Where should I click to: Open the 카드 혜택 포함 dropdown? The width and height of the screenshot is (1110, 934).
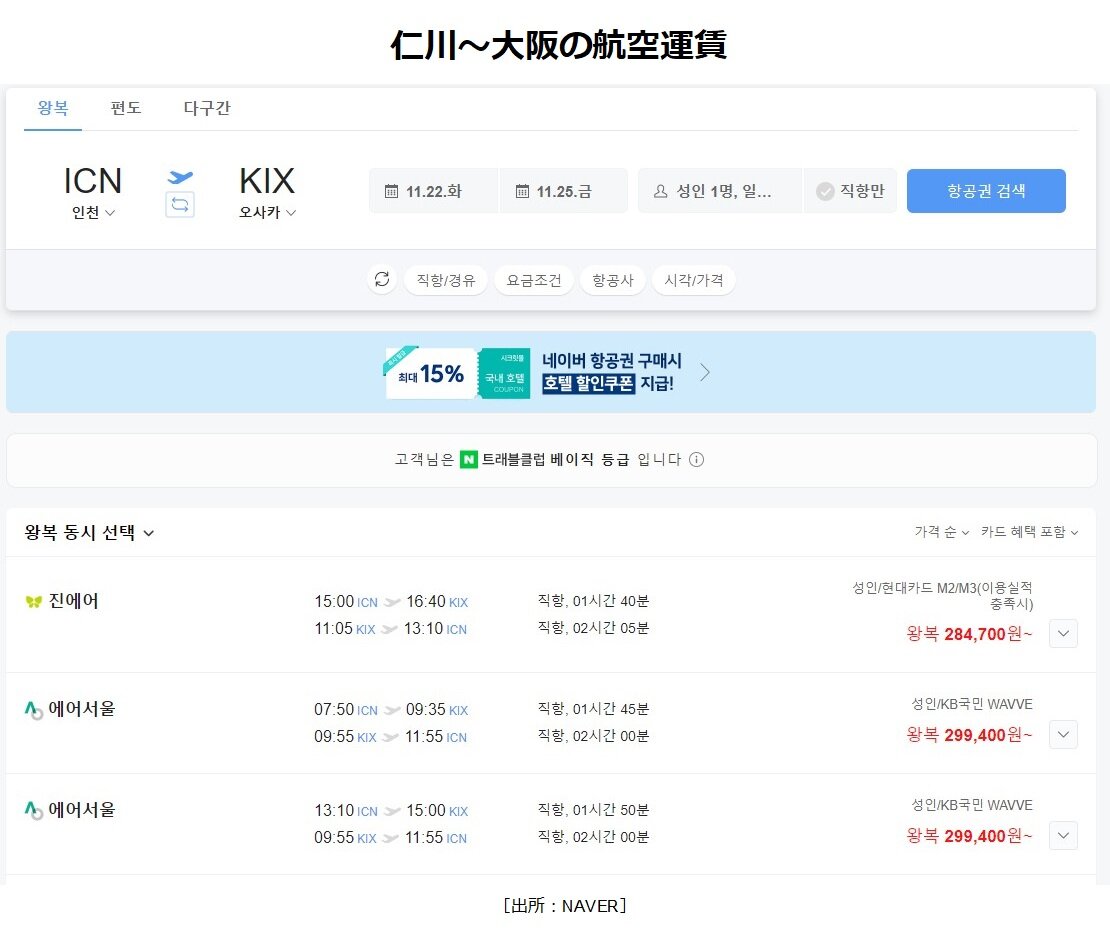(1029, 532)
